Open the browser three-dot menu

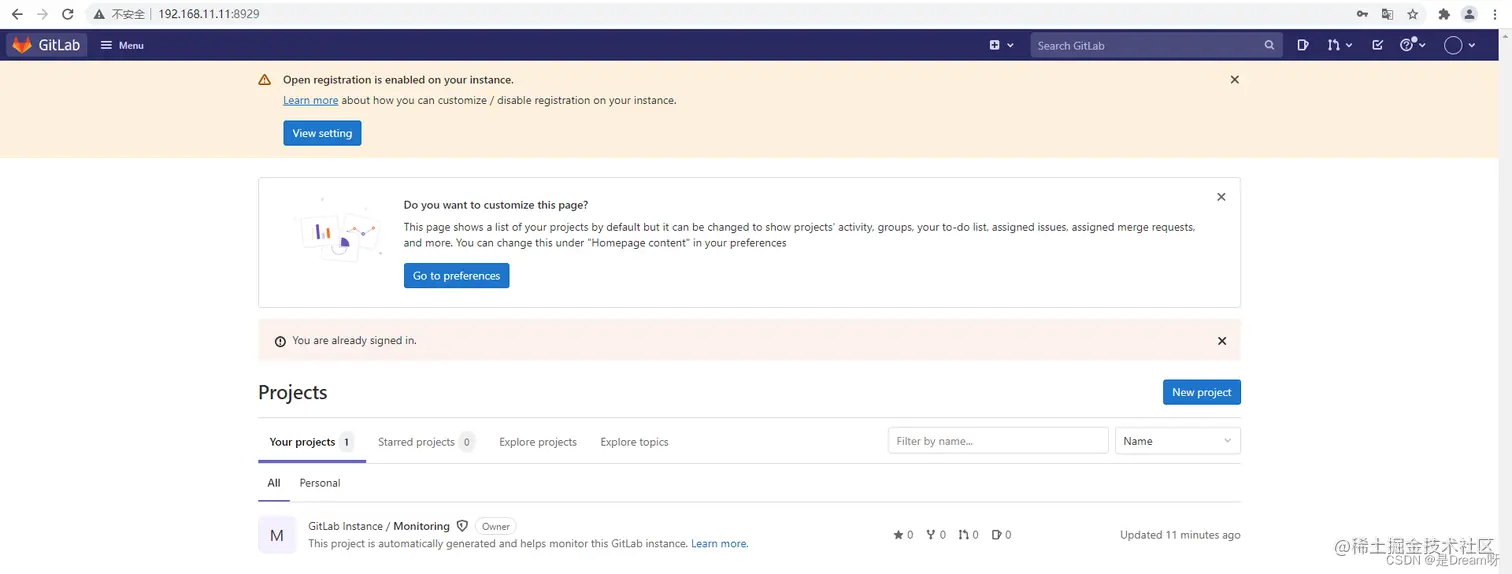1495,14
